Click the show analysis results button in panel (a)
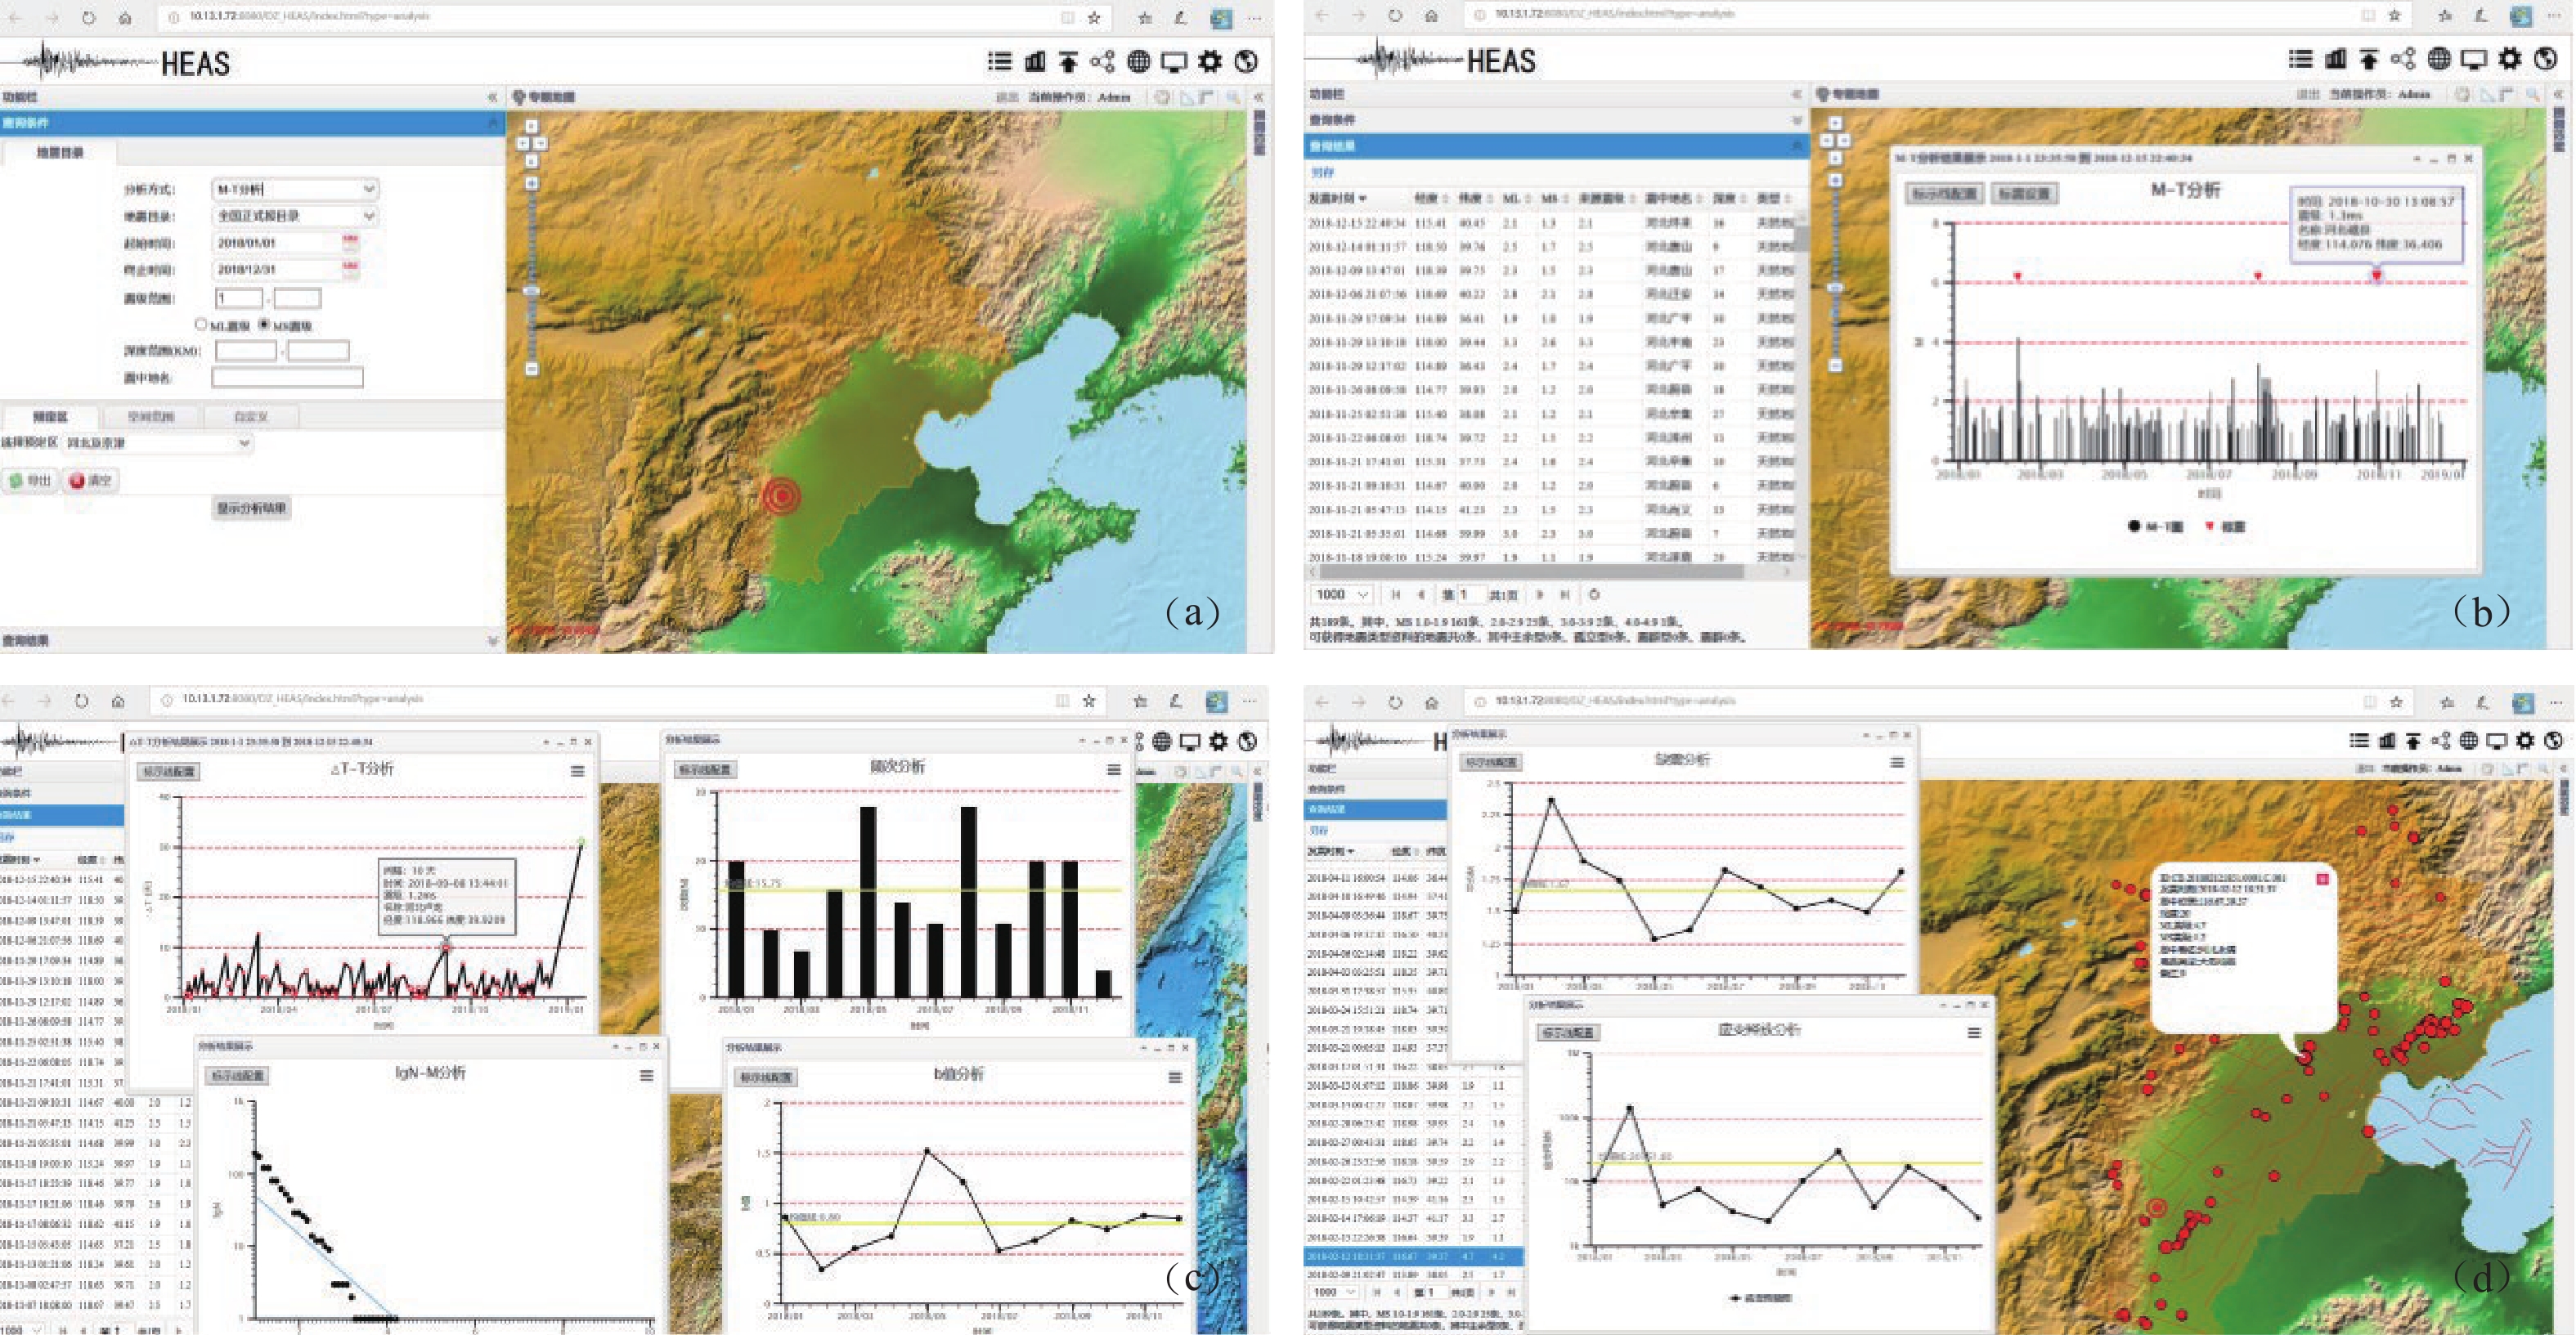This screenshot has width=2576, height=1335. [252, 508]
